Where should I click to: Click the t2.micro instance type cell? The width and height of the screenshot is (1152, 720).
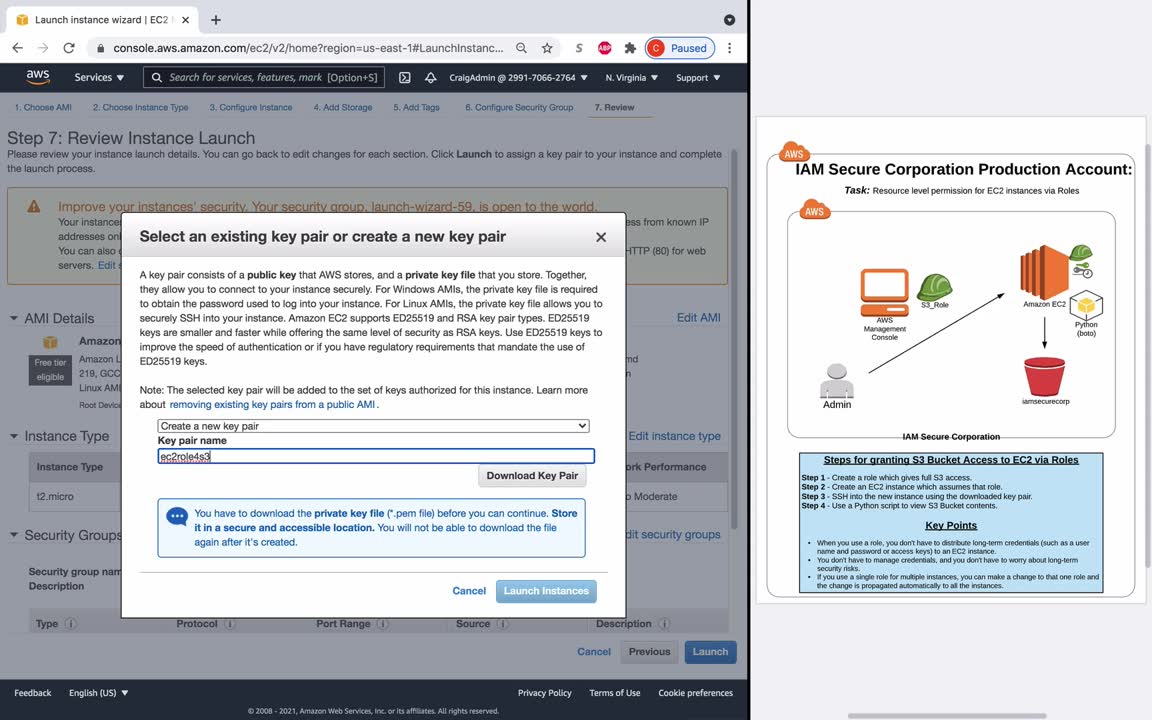tap(55, 497)
